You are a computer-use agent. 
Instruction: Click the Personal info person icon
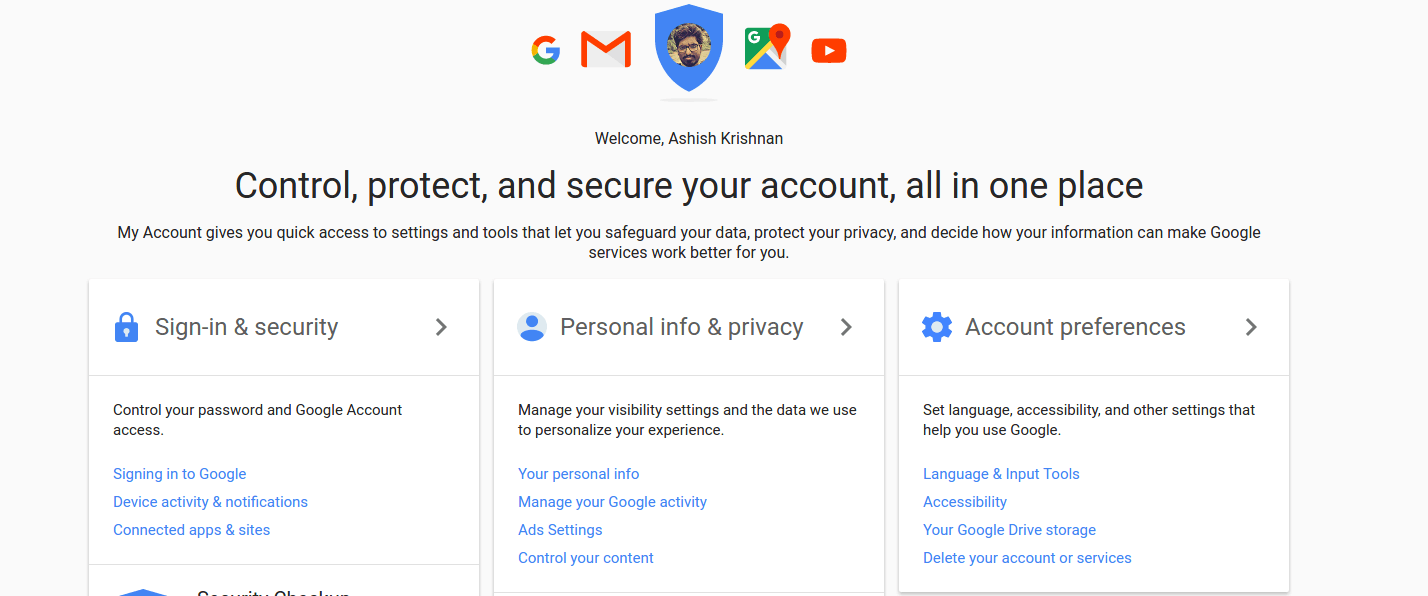(x=531, y=327)
